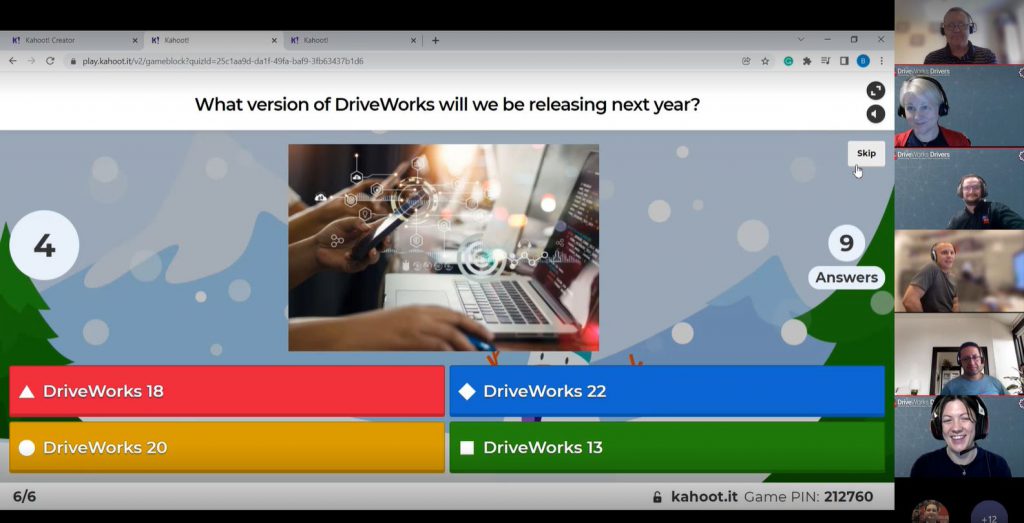Select the bearded man with headphones tile
1024x523 pixels.
tap(959, 189)
